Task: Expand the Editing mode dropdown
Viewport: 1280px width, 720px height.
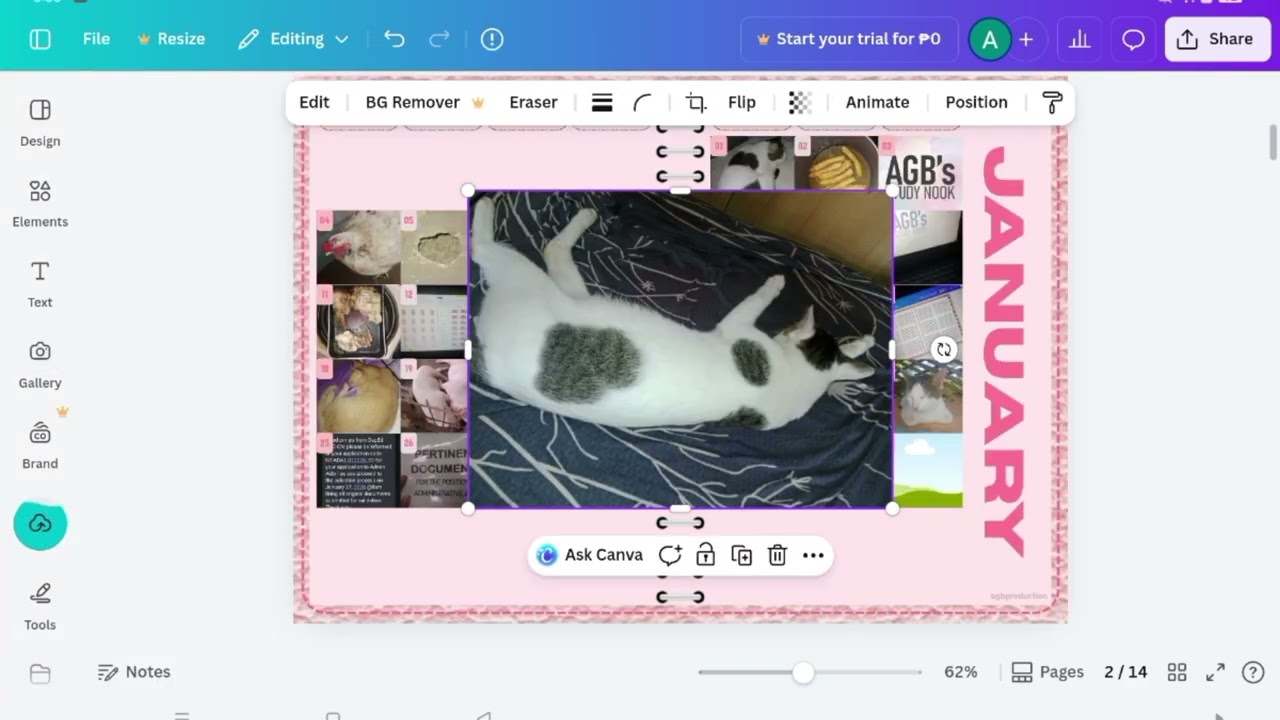Action: (x=293, y=39)
